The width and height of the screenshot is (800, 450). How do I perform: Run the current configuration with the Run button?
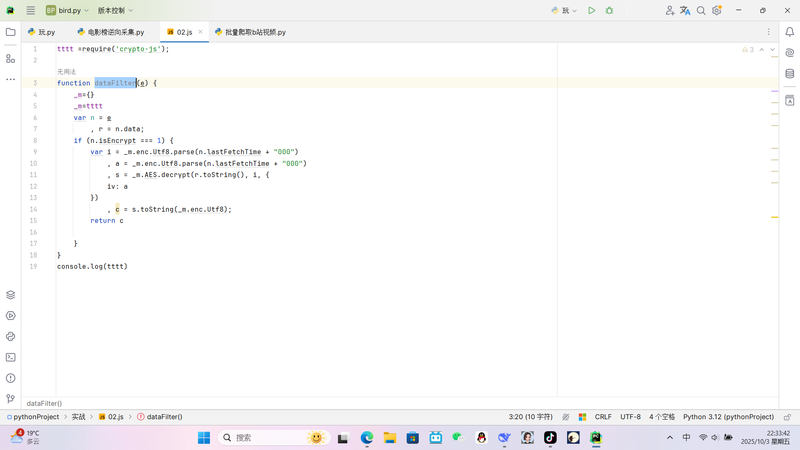click(x=591, y=11)
